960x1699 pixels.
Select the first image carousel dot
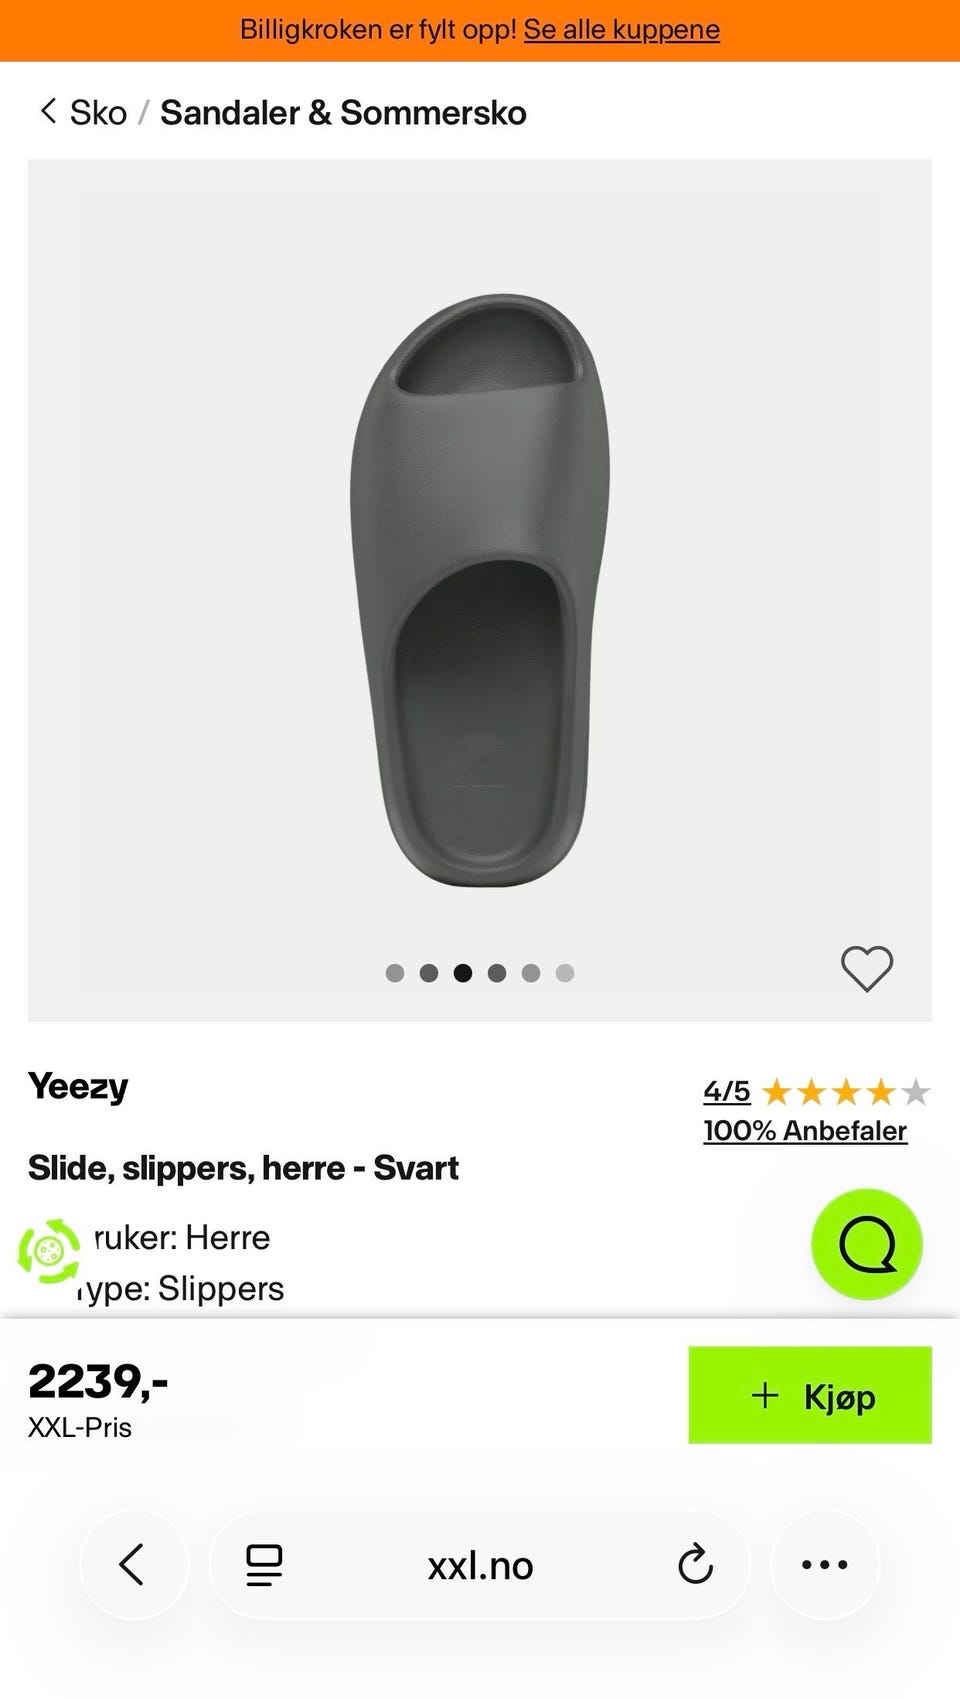click(x=395, y=973)
